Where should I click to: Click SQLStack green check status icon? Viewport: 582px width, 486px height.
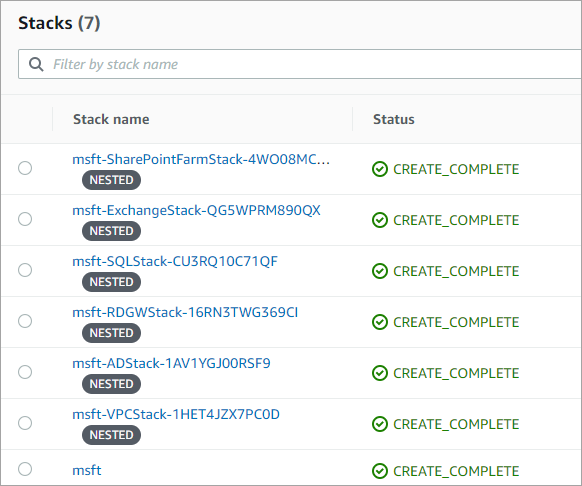(380, 271)
